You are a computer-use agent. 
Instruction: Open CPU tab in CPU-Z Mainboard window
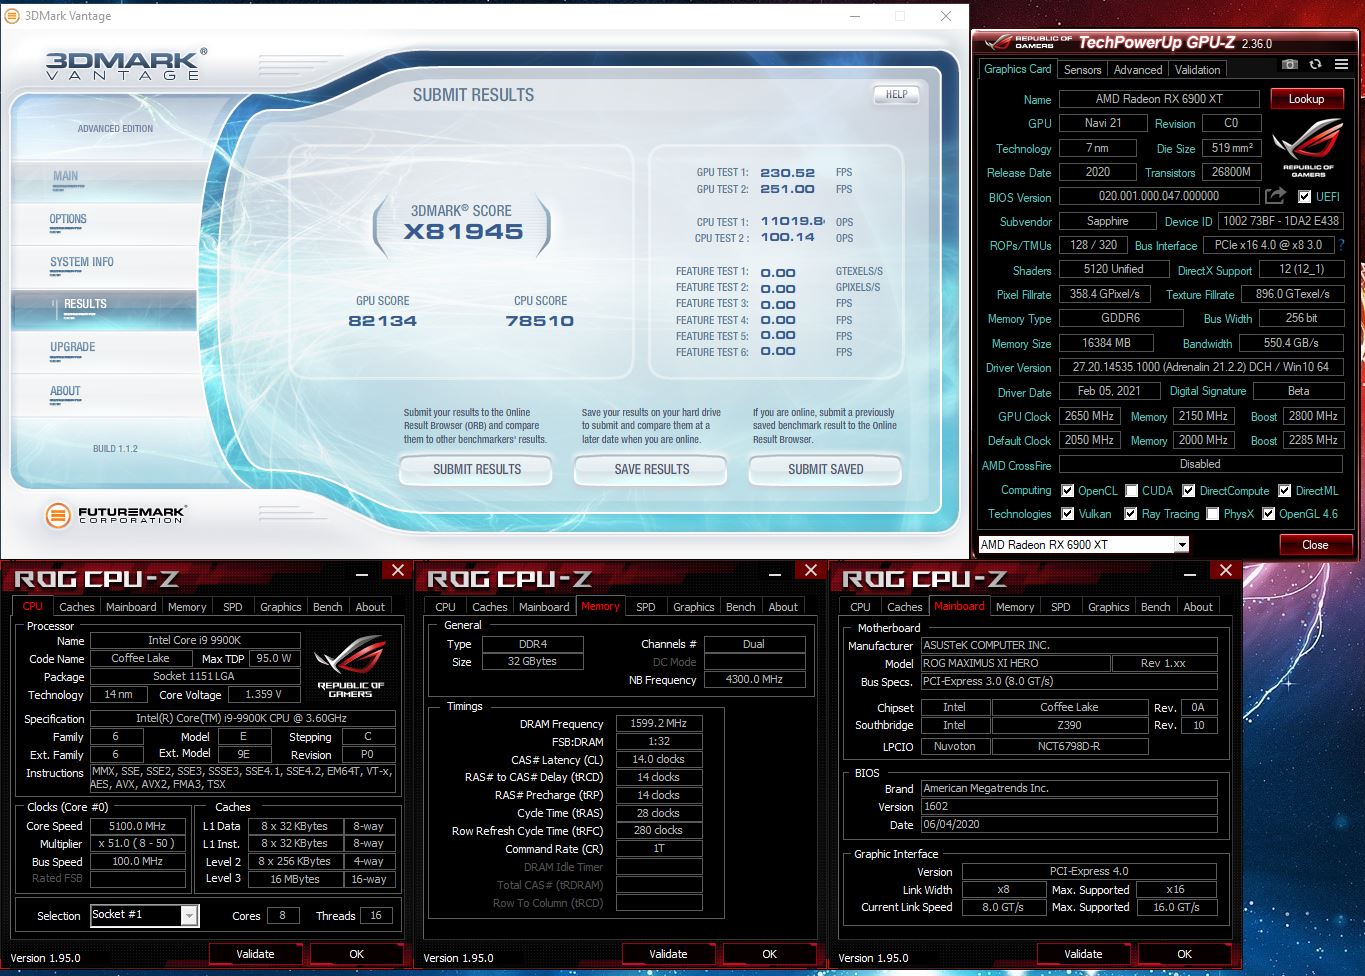[x=860, y=607]
